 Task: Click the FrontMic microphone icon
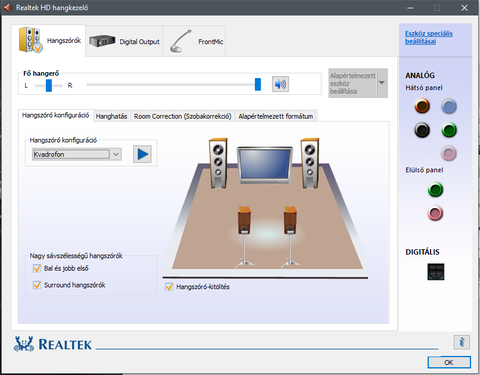pyautogui.click(x=180, y=41)
